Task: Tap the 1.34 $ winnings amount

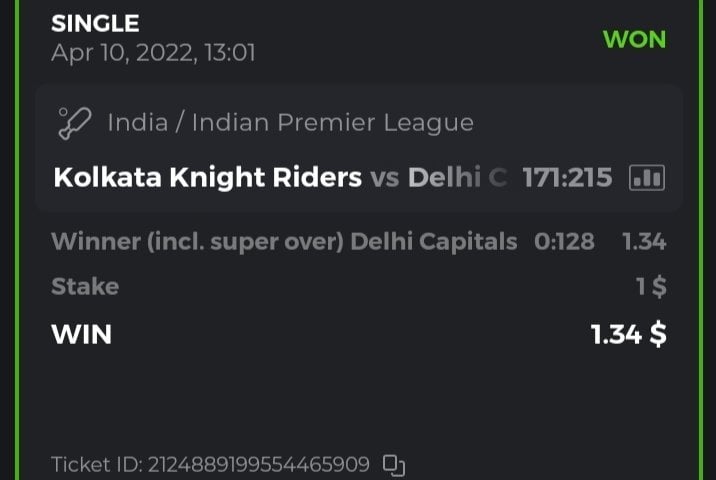Action: (628, 334)
